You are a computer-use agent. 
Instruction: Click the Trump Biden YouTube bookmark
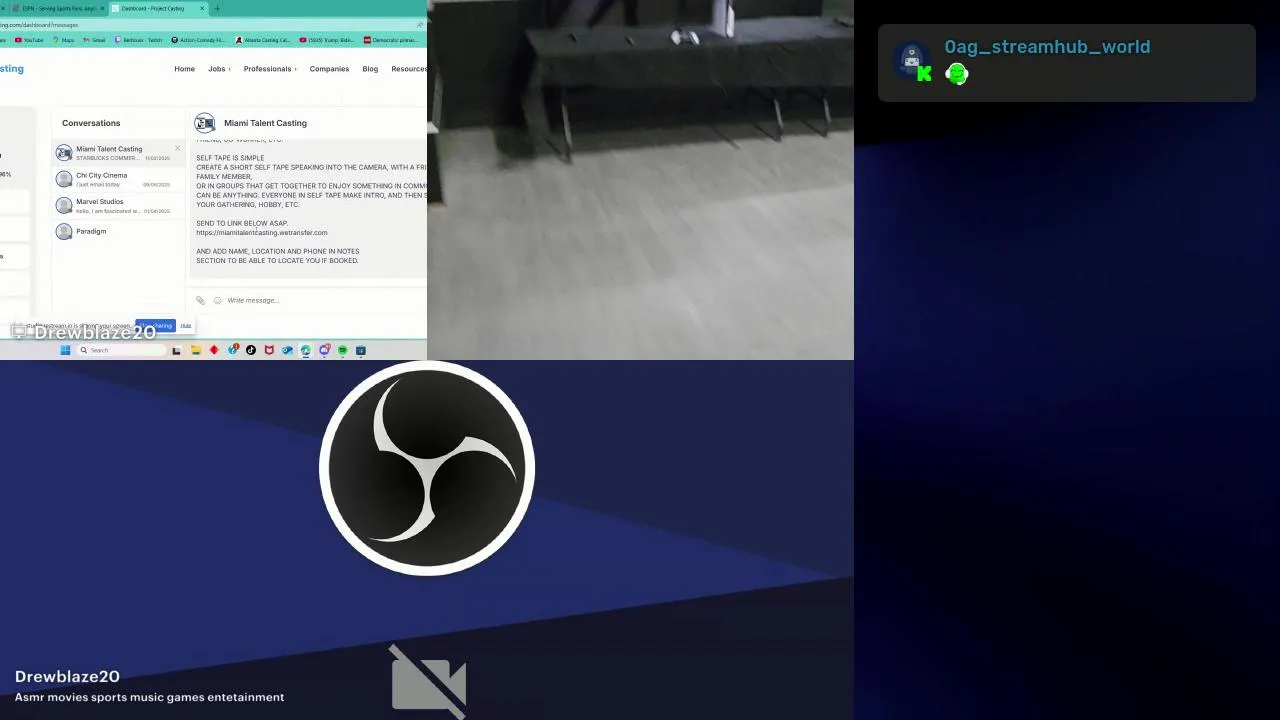click(x=326, y=40)
